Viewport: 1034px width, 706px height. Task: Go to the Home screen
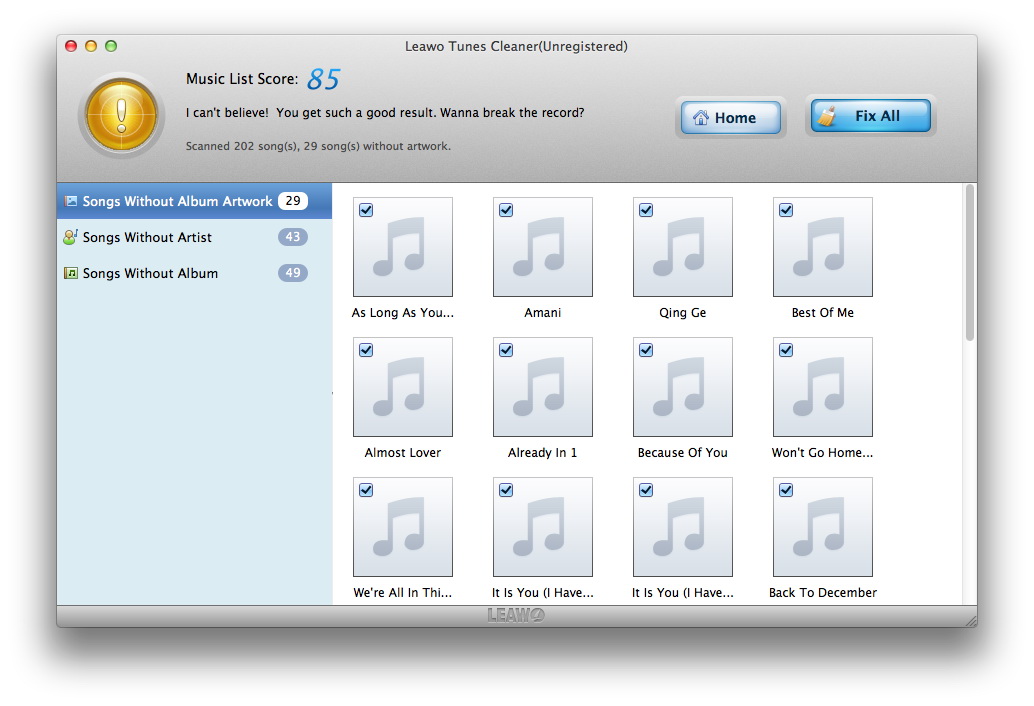731,118
